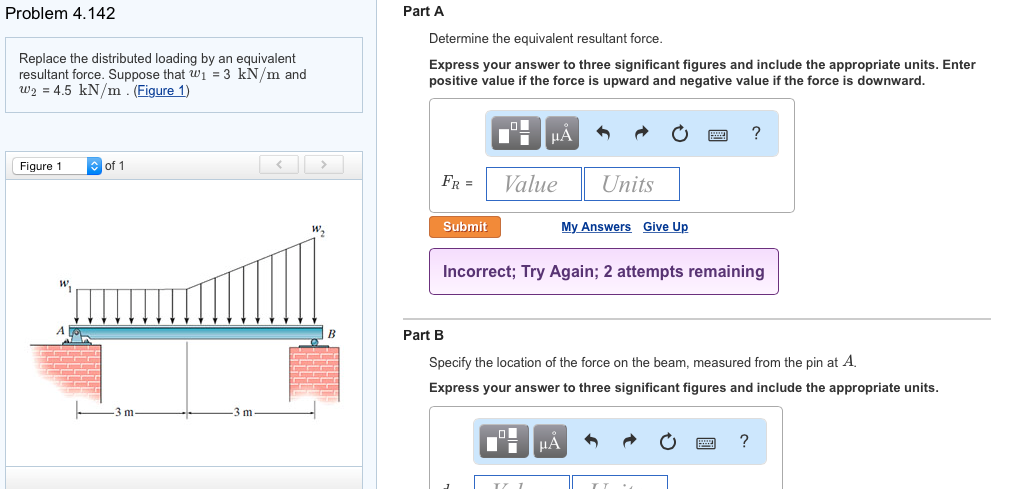This screenshot has height=489, width=1013.
Task: Open the help question mark in Part B
Action: [x=743, y=441]
